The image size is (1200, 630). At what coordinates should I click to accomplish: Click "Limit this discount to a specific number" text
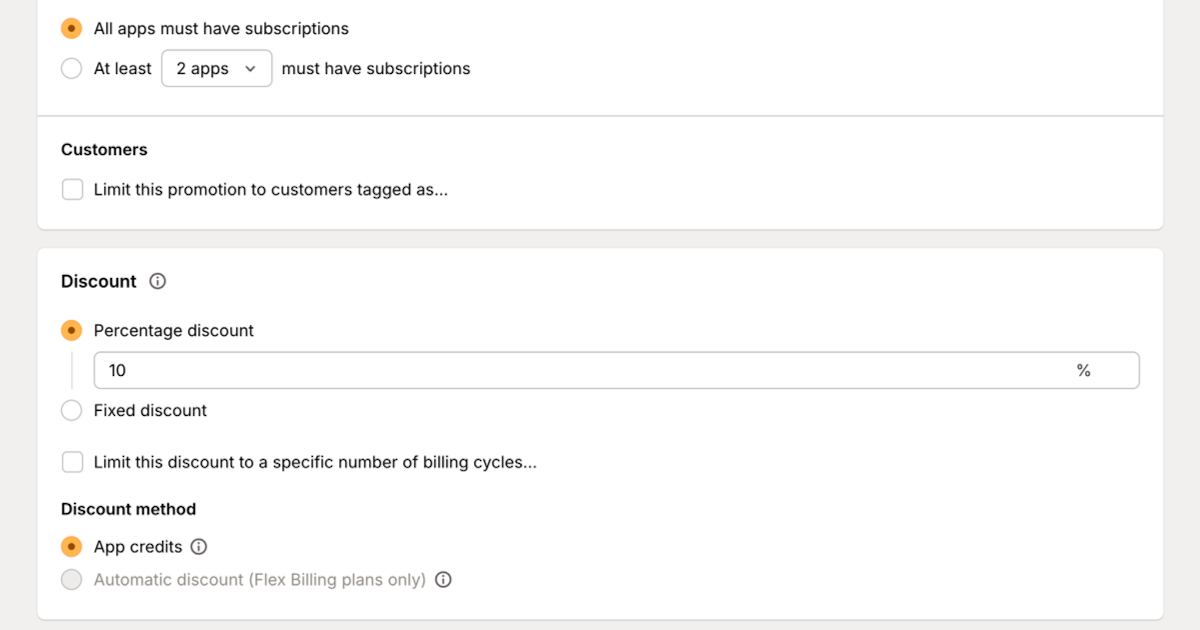[314, 463]
